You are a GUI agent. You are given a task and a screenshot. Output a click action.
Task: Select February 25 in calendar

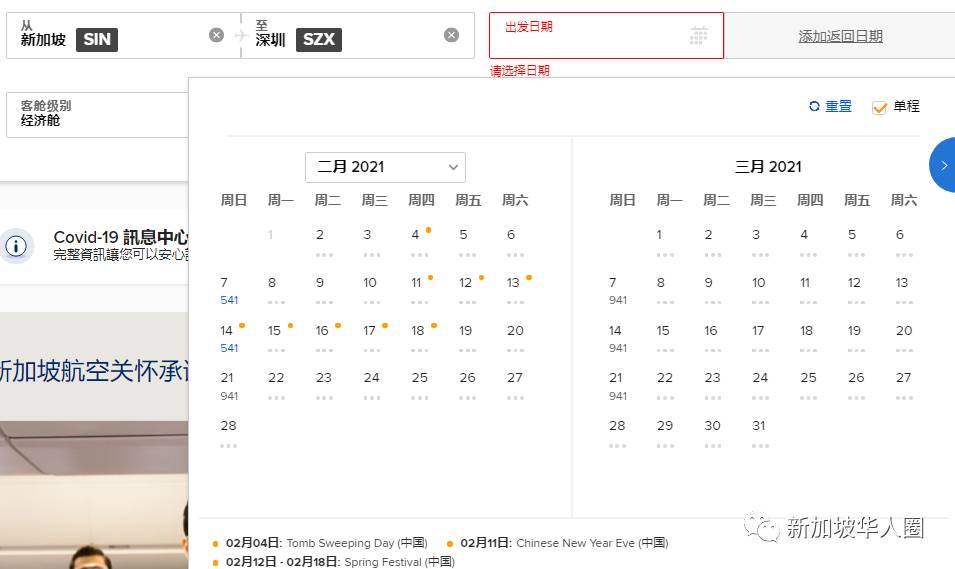coord(420,386)
